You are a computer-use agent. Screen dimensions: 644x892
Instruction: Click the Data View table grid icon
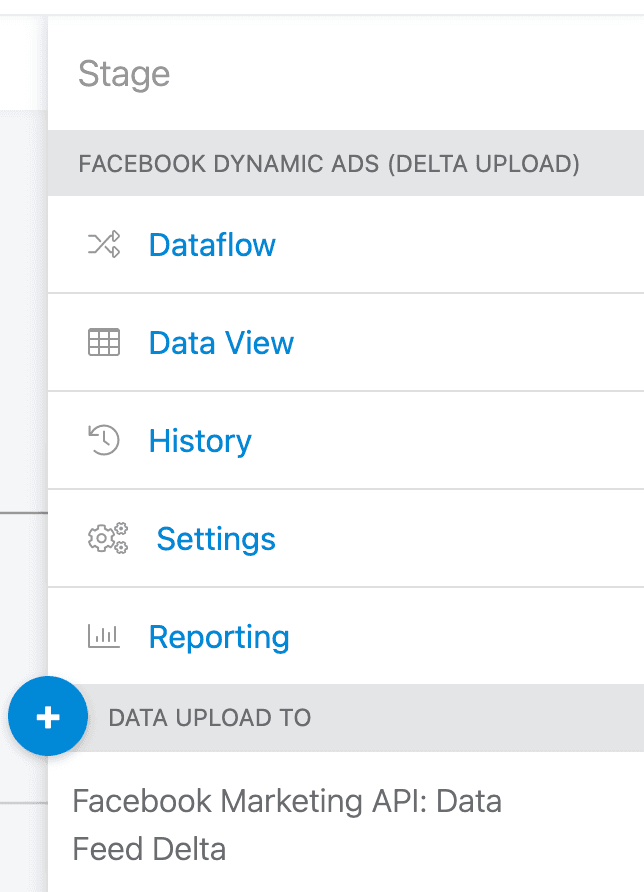click(104, 343)
